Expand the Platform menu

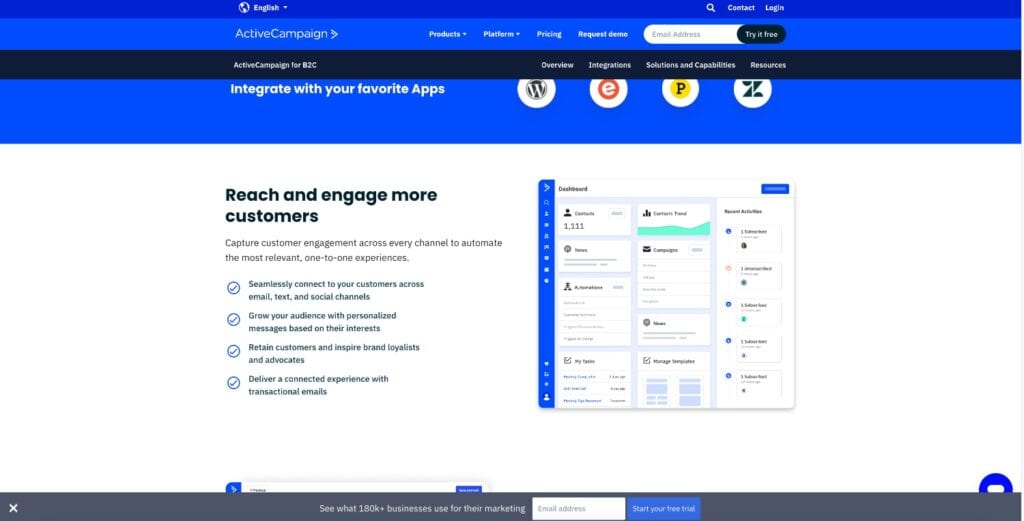click(x=502, y=34)
